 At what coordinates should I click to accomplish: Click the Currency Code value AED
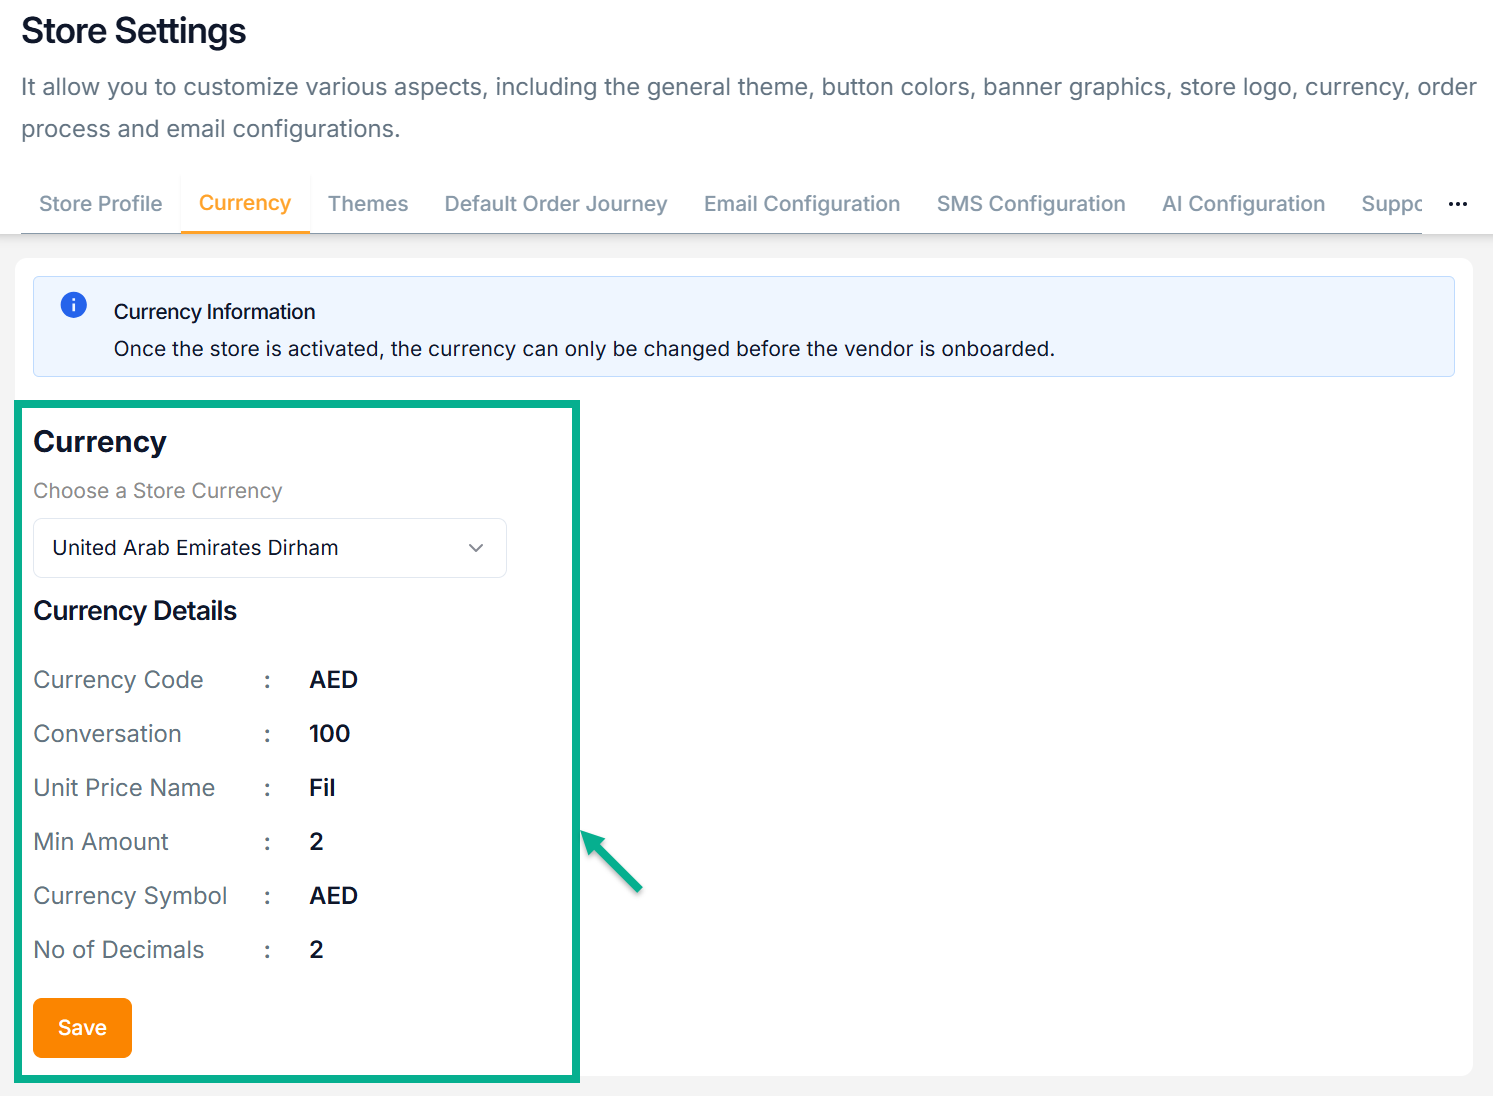333,680
